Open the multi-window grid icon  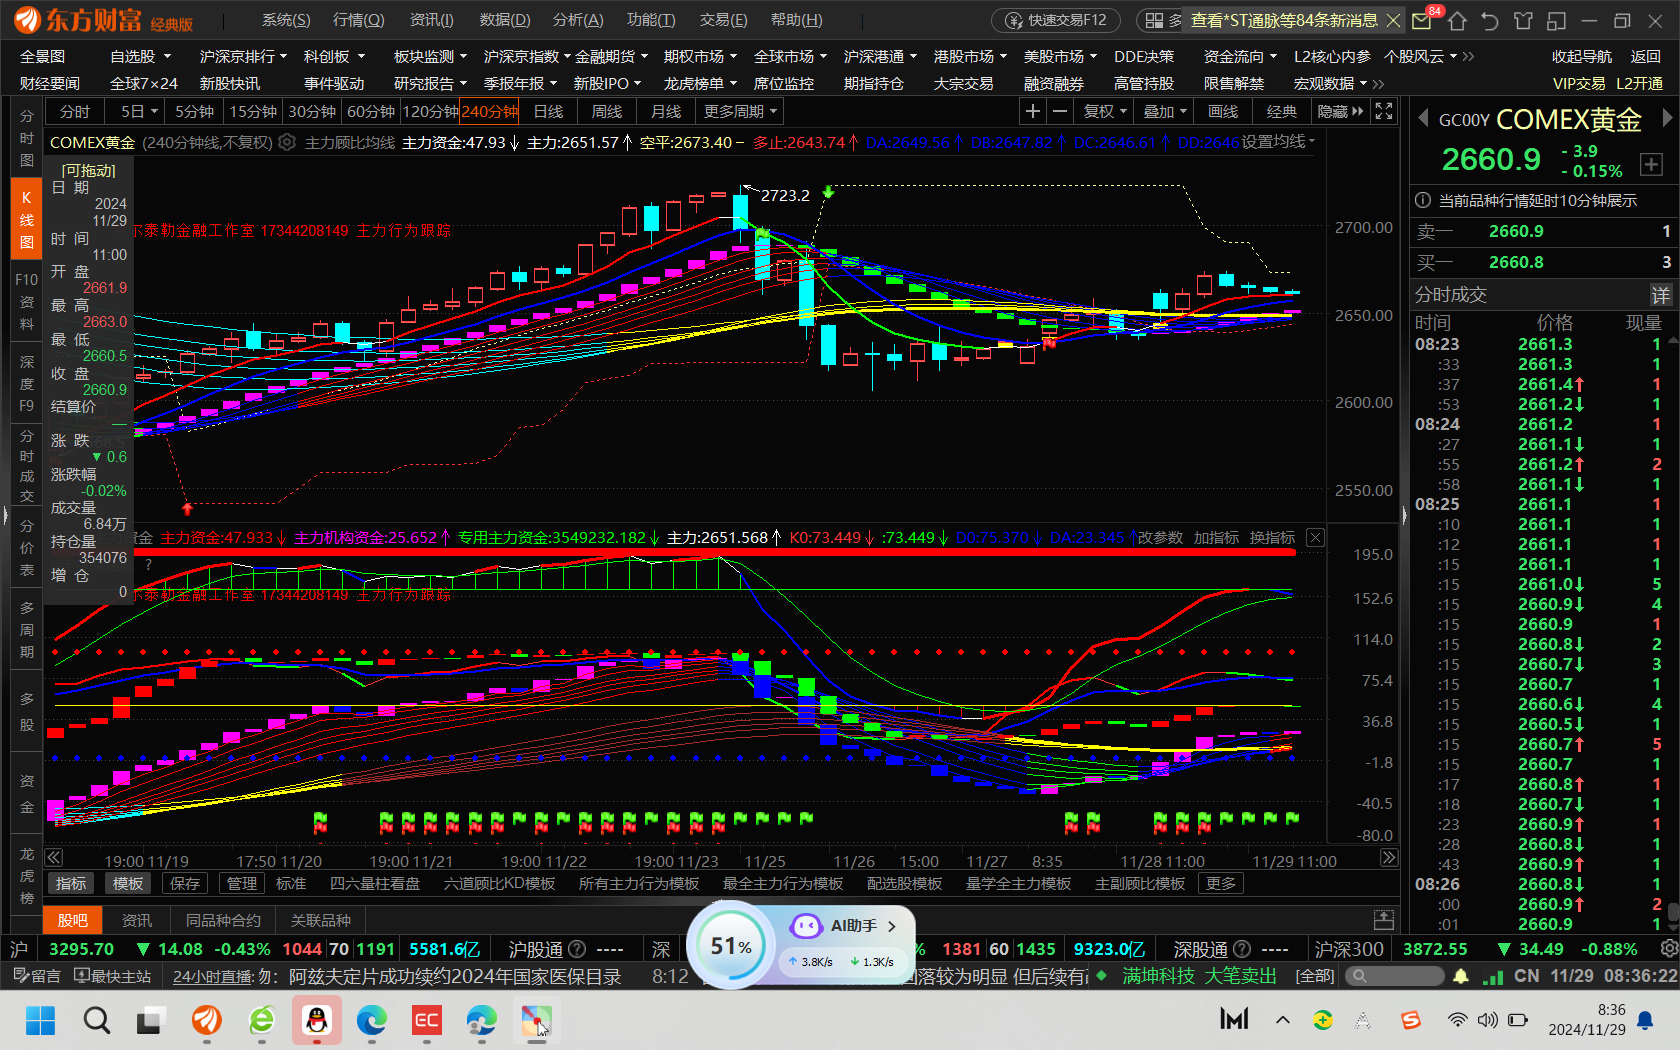pyautogui.click(x=1154, y=20)
